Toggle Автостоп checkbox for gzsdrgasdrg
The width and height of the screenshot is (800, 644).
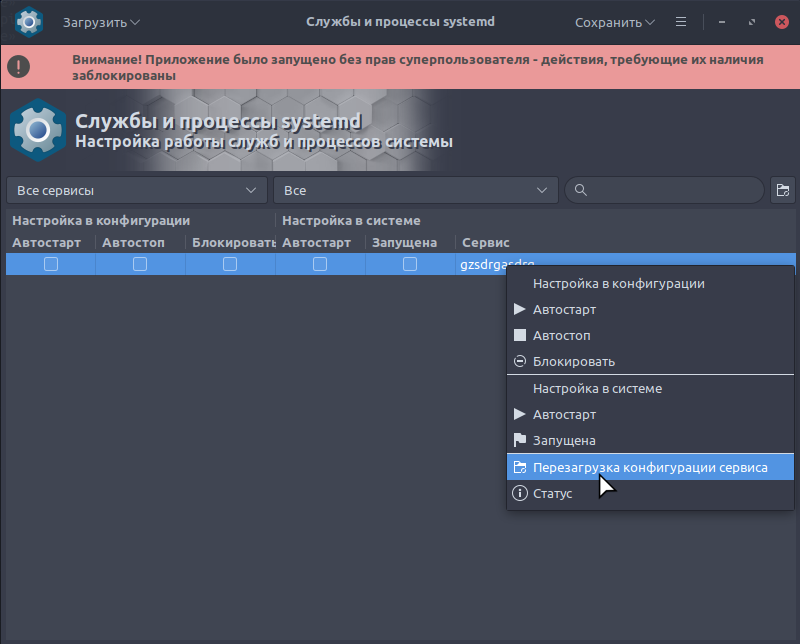tap(140, 264)
